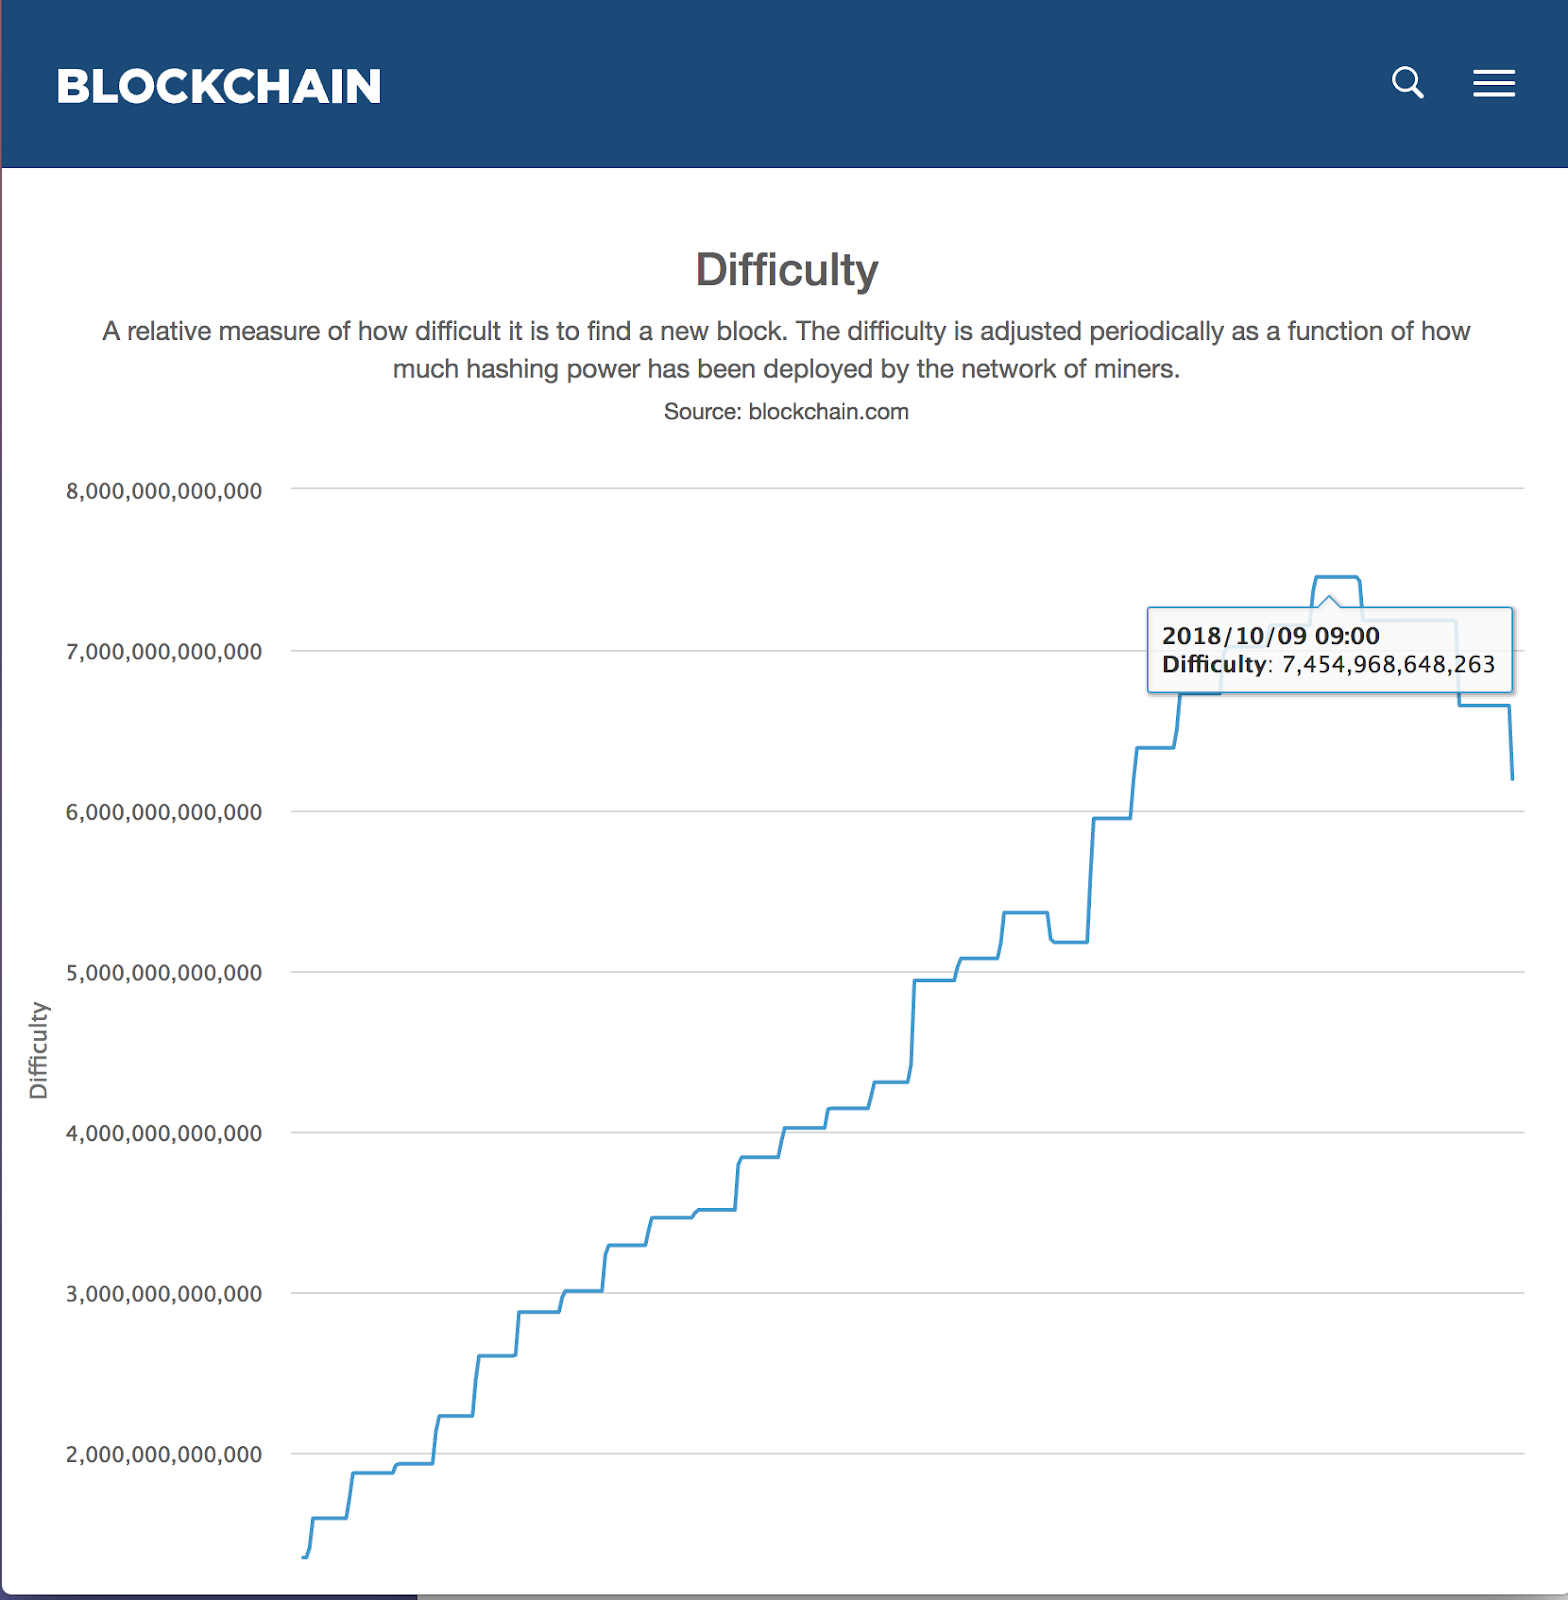Click the tooltip difficulty value 7,454,968,648,263
This screenshot has height=1600, width=1568.
1388,665
